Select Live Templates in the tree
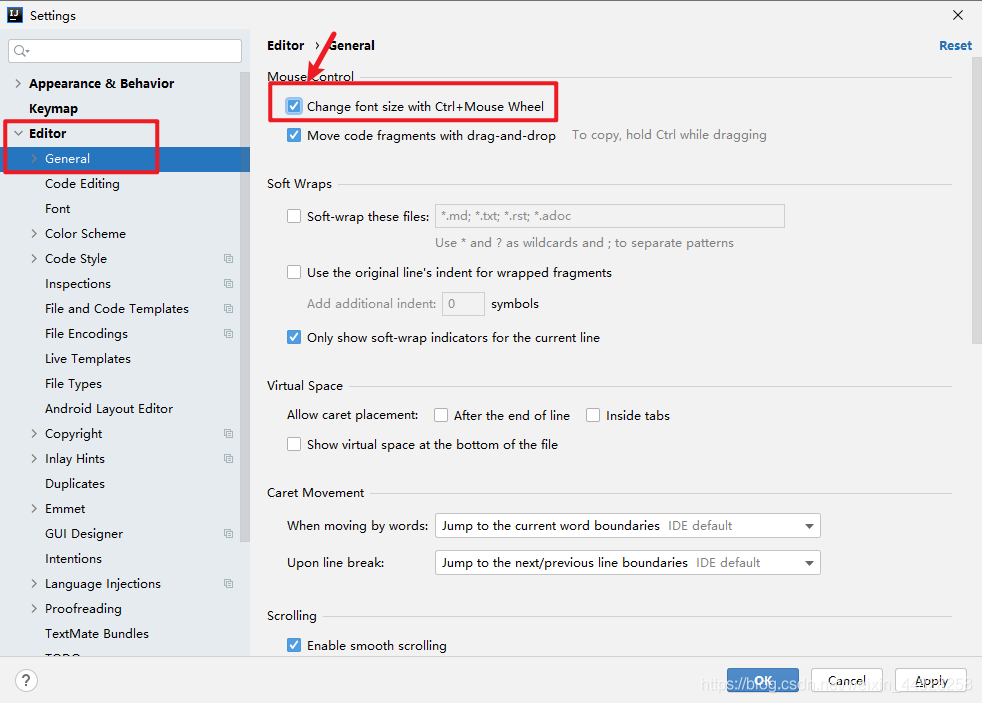982x703 pixels. click(88, 359)
